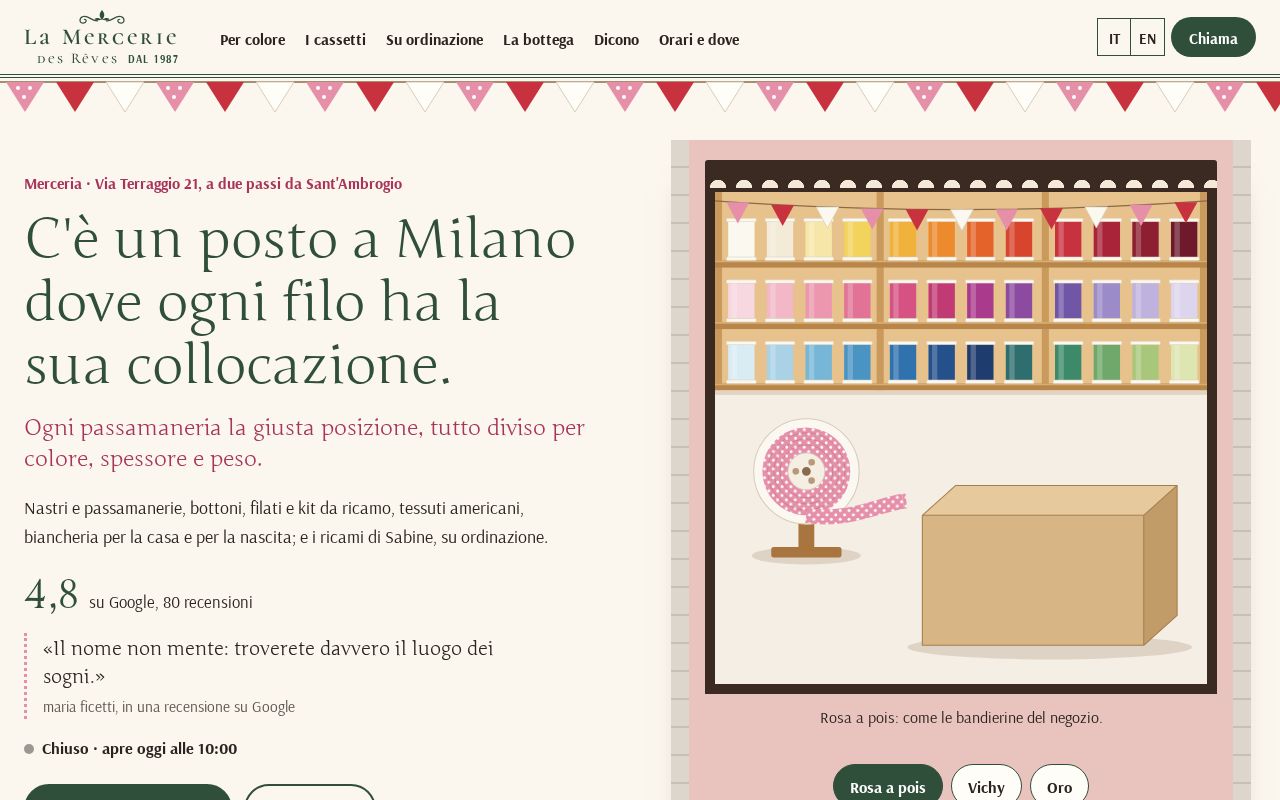This screenshot has width=1280, height=800.
Task: Click the shop window illustration
Action: (961, 427)
